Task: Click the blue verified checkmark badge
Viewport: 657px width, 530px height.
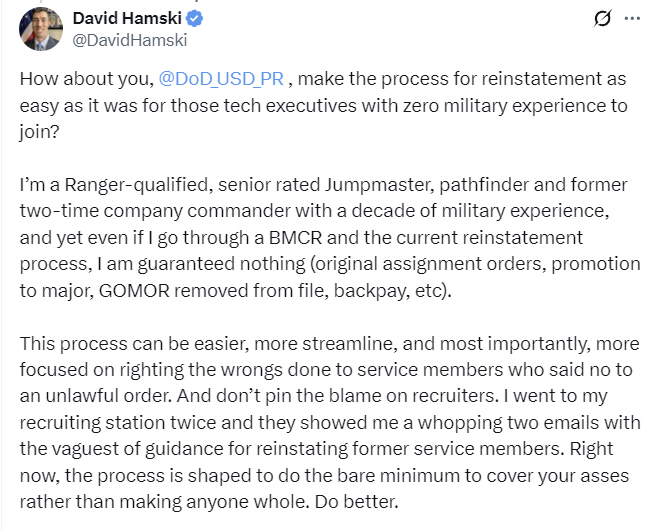Action: click(194, 18)
